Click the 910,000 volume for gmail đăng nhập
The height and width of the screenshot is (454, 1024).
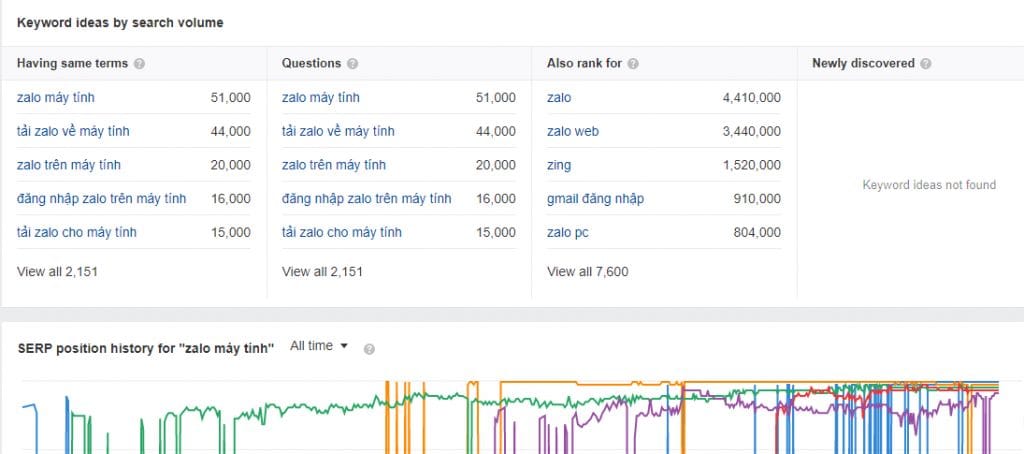tap(757, 199)
